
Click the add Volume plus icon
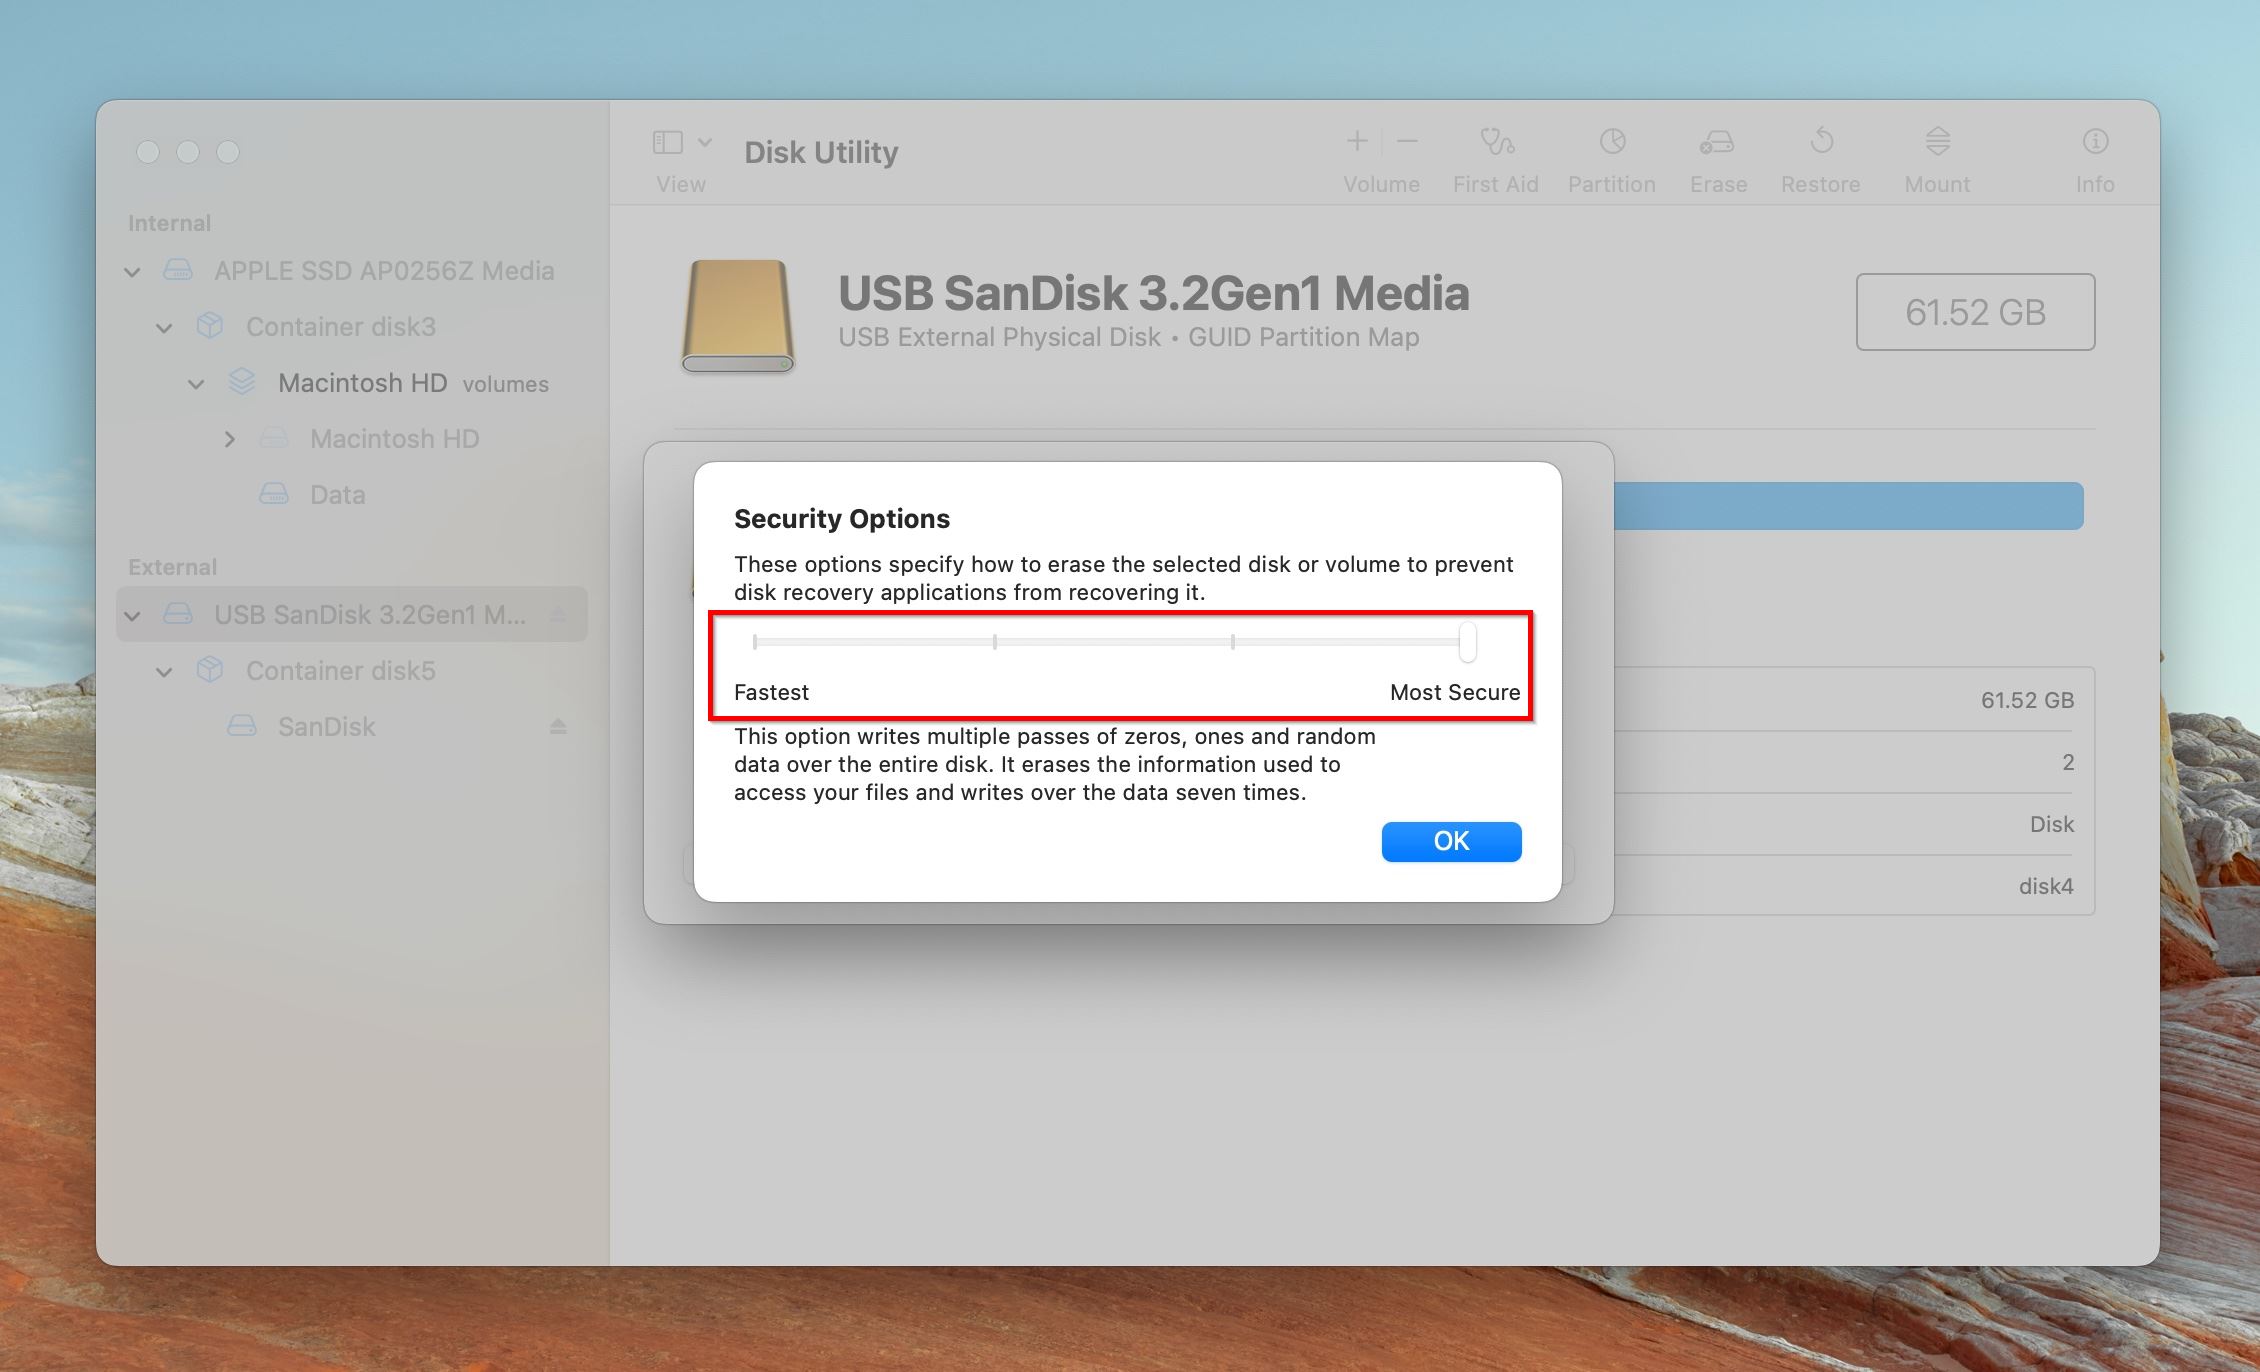(x=1357, y=142)
